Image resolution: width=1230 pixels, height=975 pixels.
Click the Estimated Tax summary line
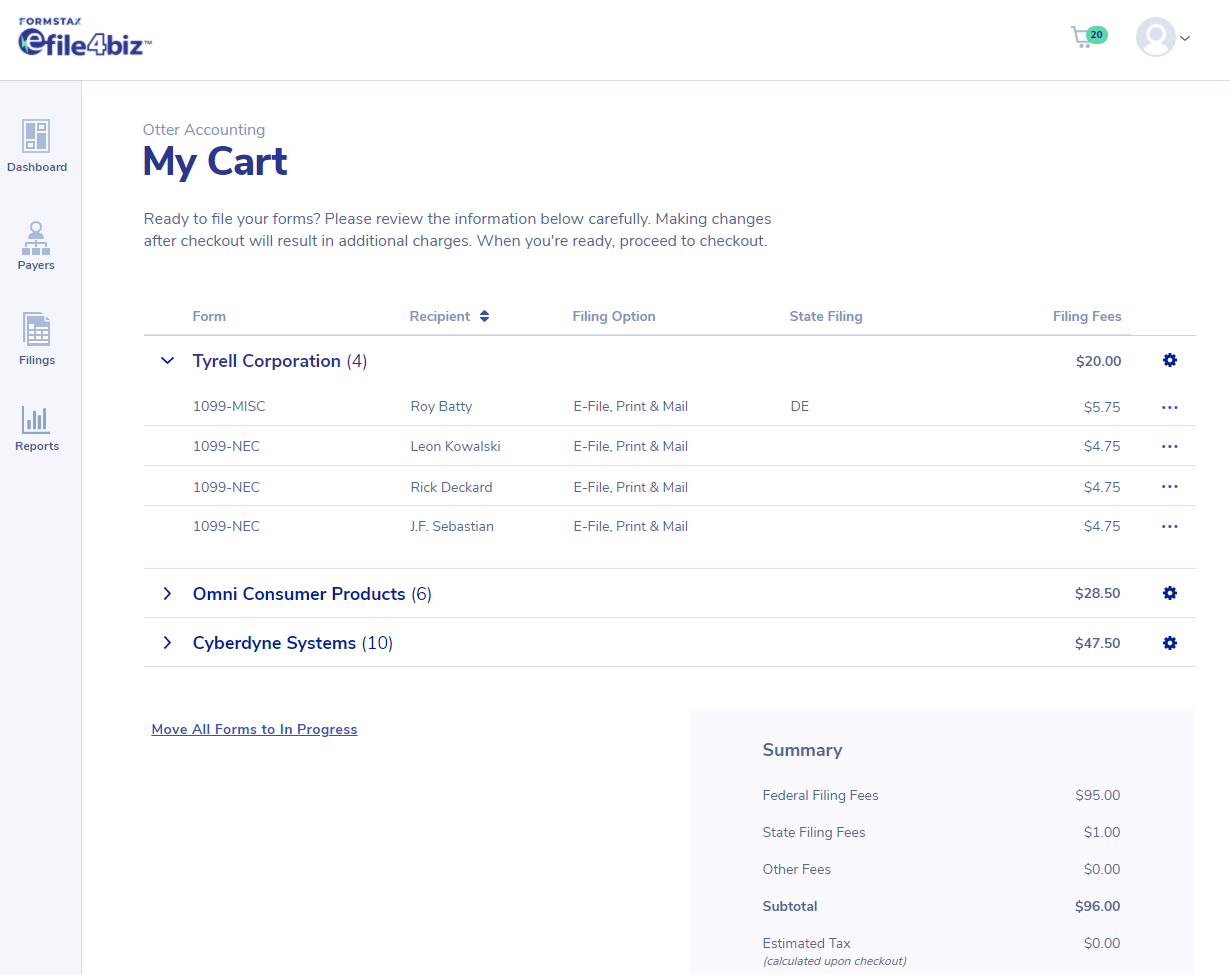[x=941, y=950]
